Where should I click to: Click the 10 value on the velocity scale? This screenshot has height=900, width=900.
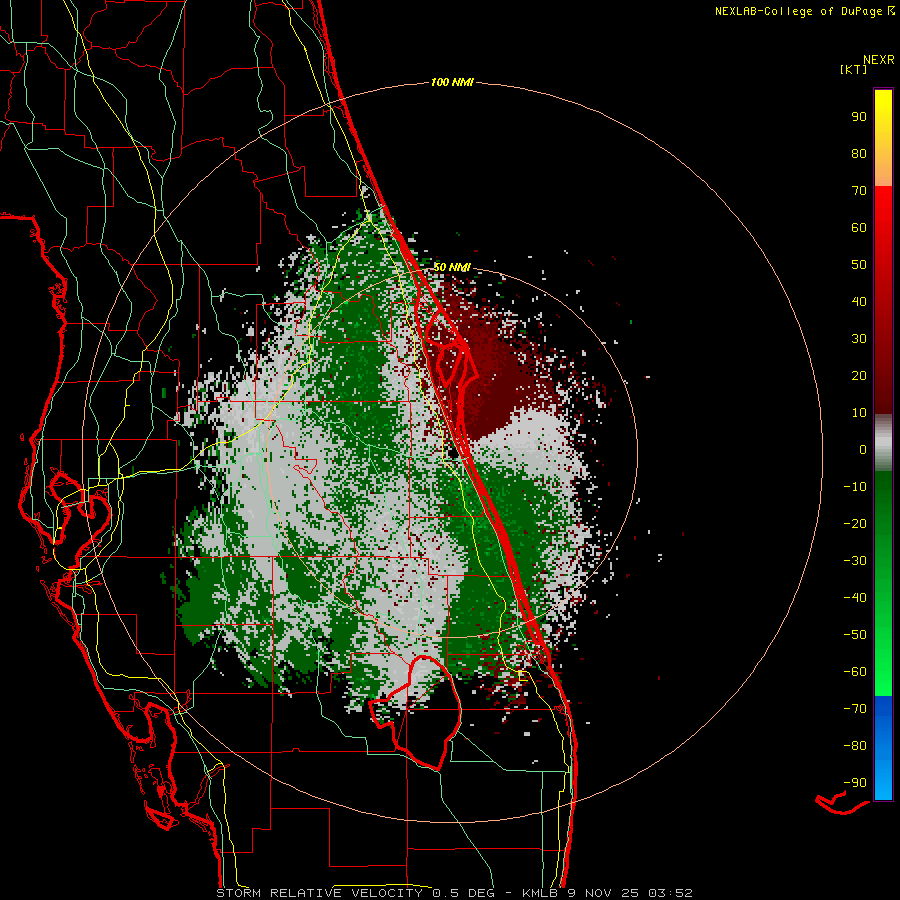click(x=859, y=413)
